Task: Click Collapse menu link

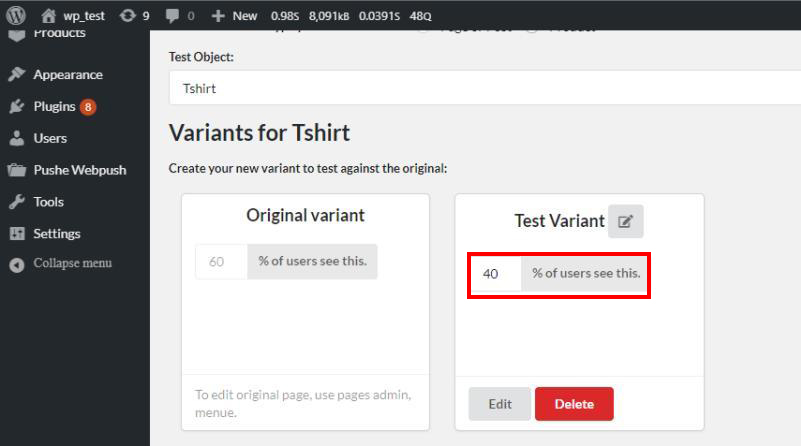Action: (x=73, y=263)
